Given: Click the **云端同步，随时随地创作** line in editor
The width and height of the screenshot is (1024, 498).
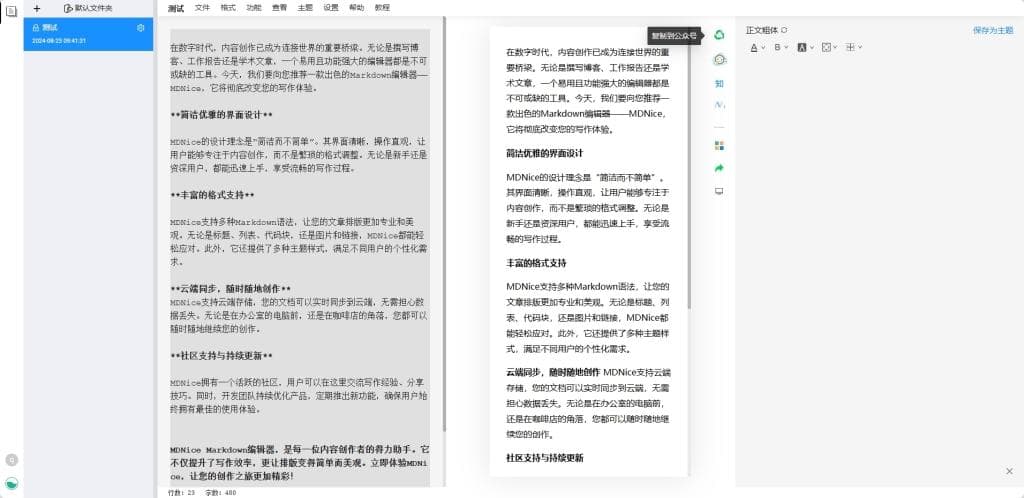Looking at the screenshot, I should [x=231, y=288].
